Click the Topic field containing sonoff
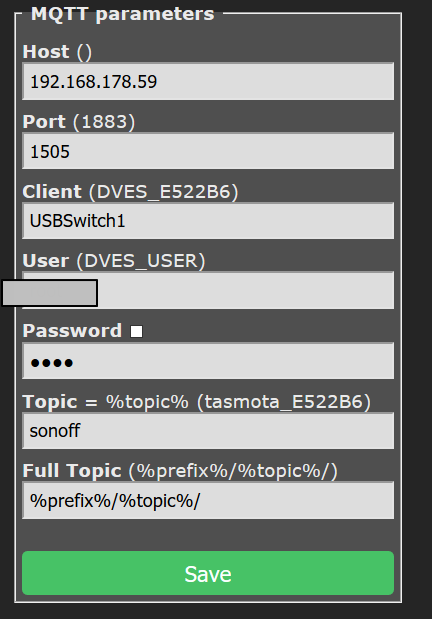The width and height of the screenshot is (432, 619). tap(208, 431)
